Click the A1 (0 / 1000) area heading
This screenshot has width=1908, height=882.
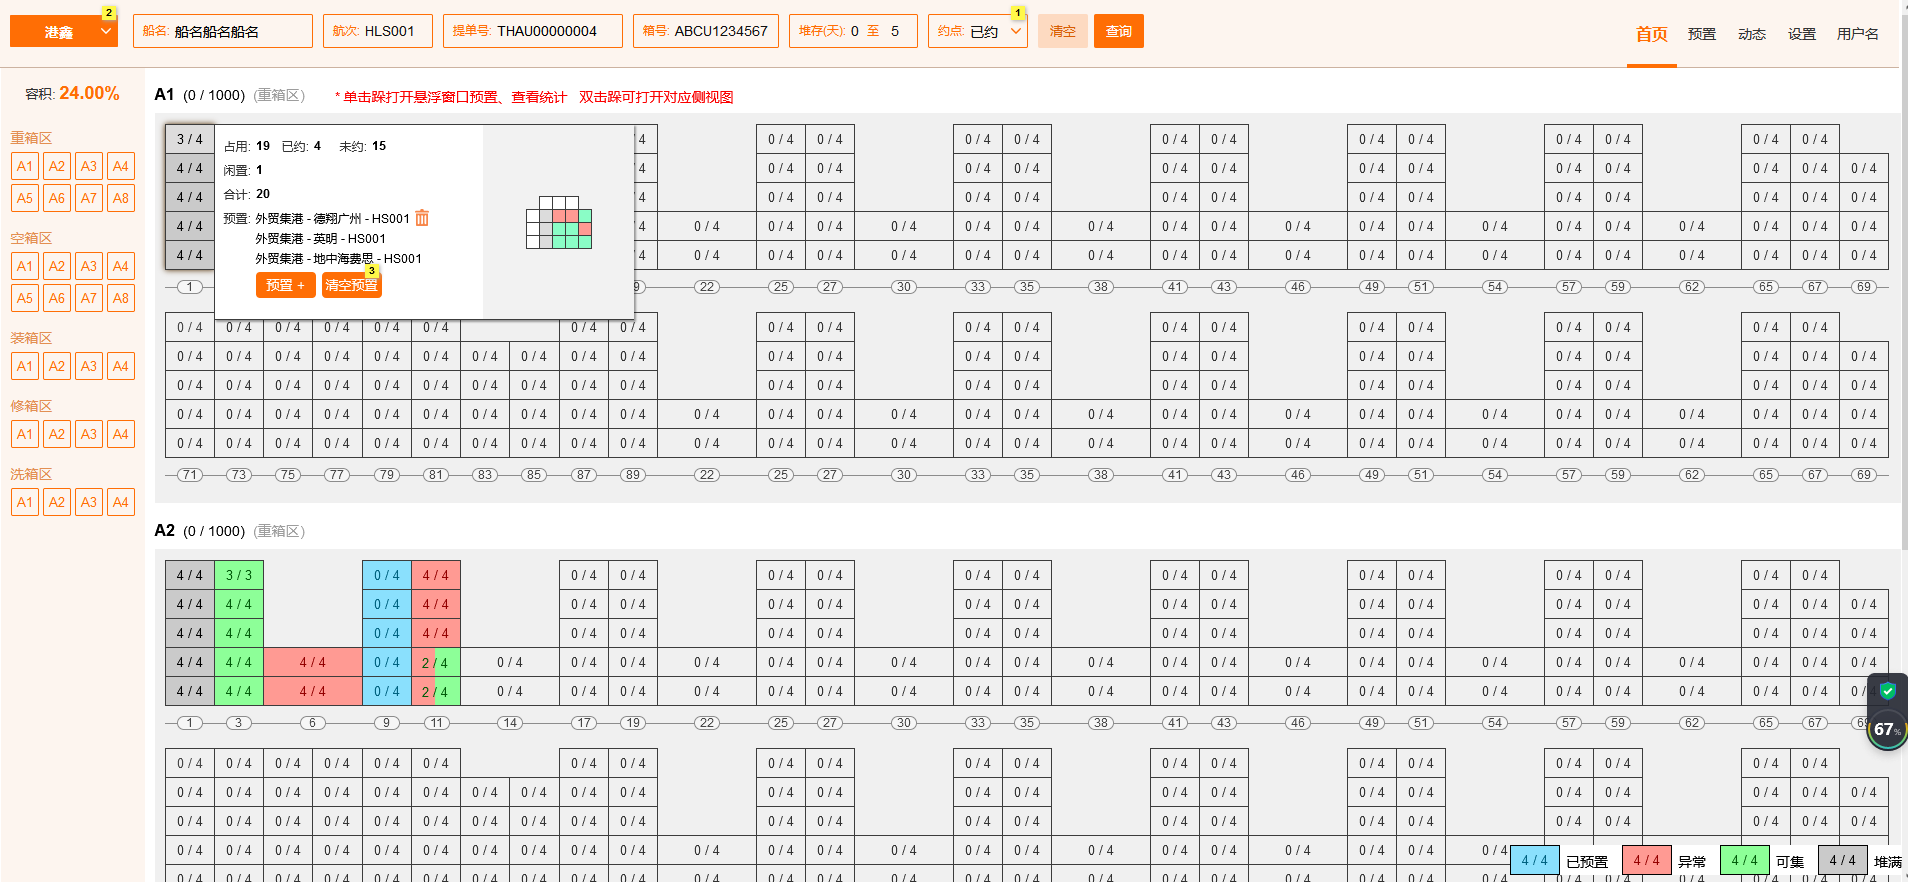[199, 95]
